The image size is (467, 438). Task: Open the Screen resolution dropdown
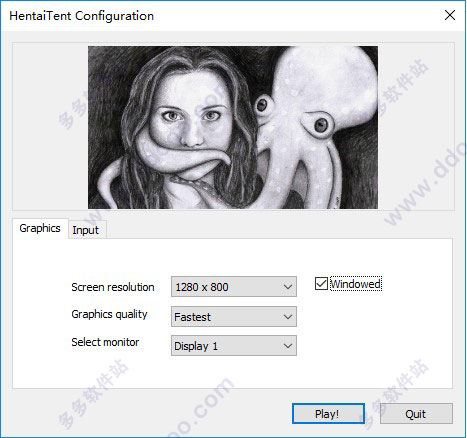pos(234,287)
